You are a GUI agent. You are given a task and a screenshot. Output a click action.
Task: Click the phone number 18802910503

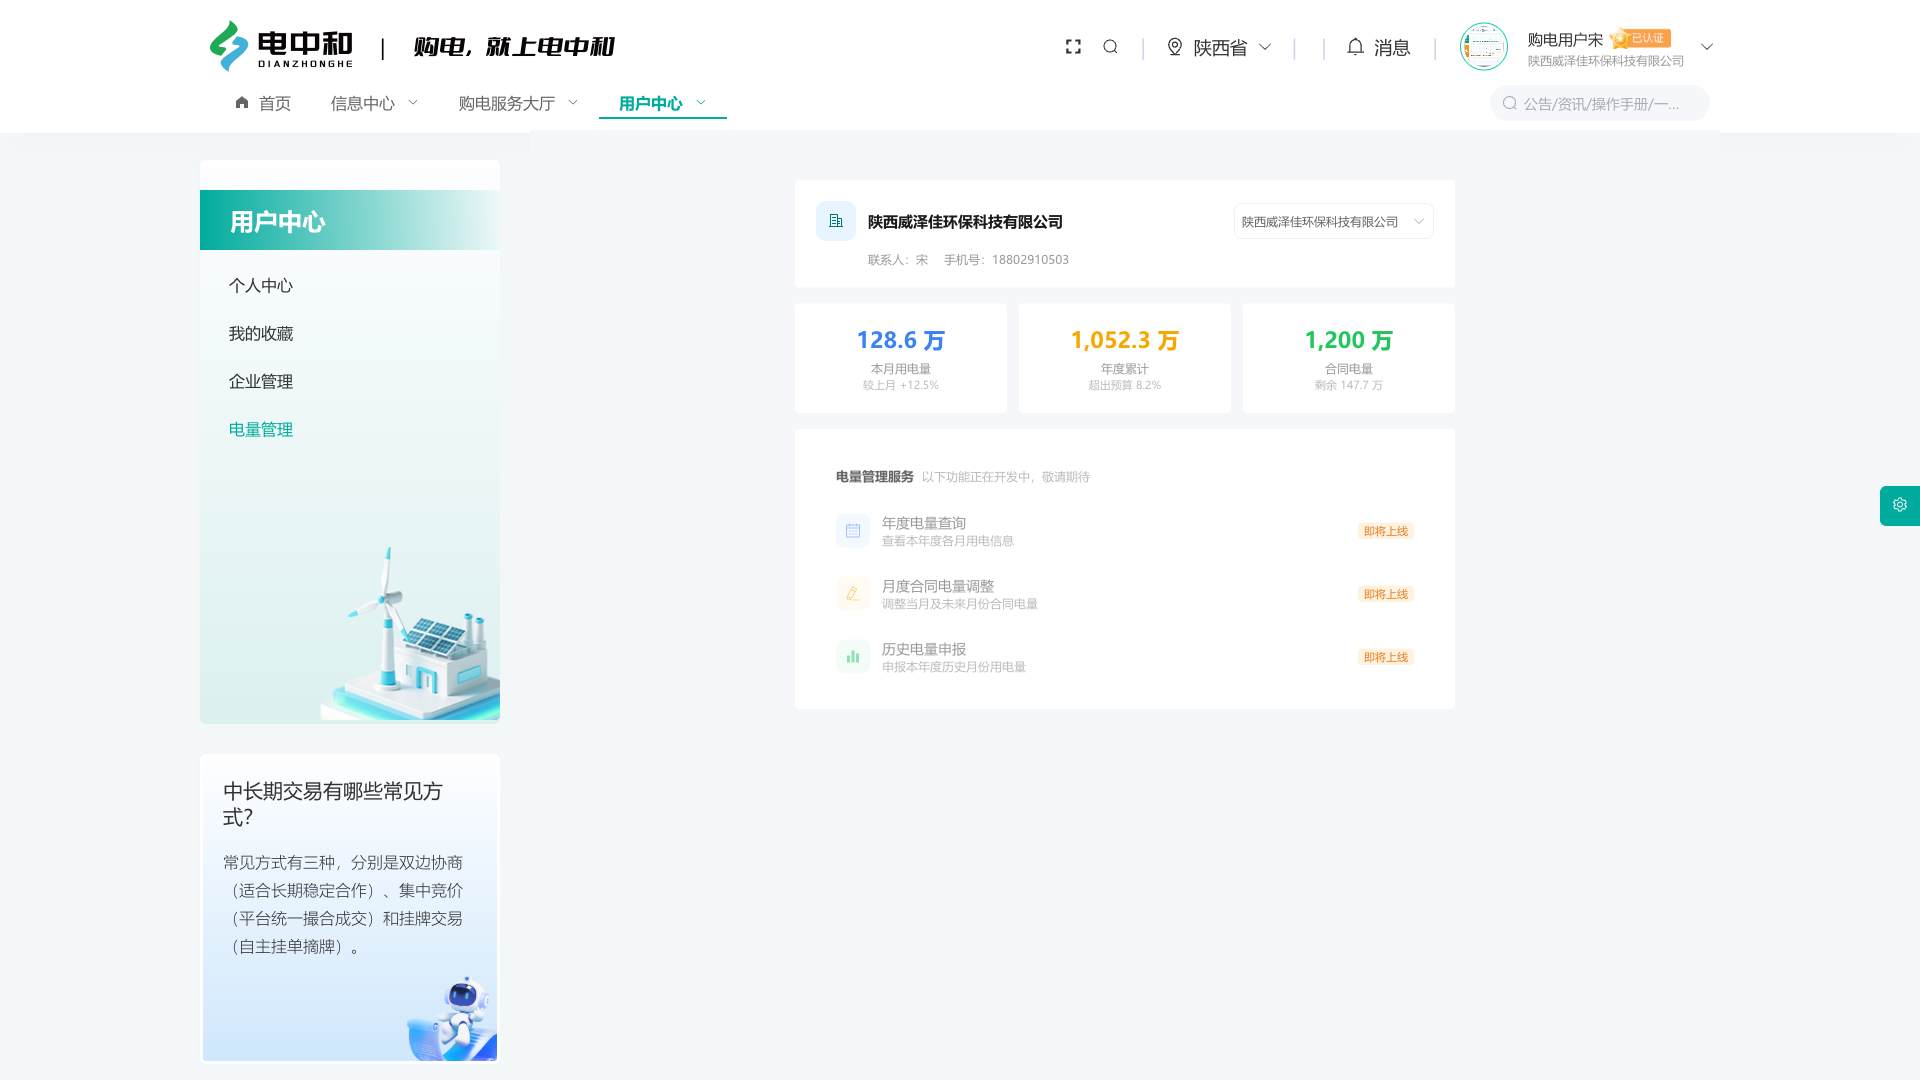coord(1030,260)
